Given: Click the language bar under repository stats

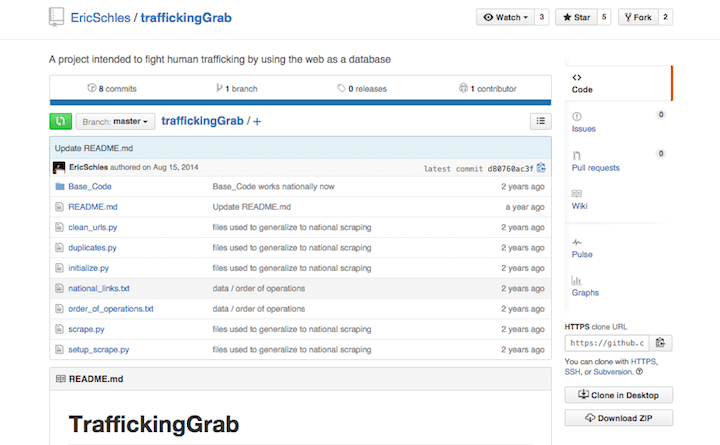Looking at the screenshot, I should [300, 102].
